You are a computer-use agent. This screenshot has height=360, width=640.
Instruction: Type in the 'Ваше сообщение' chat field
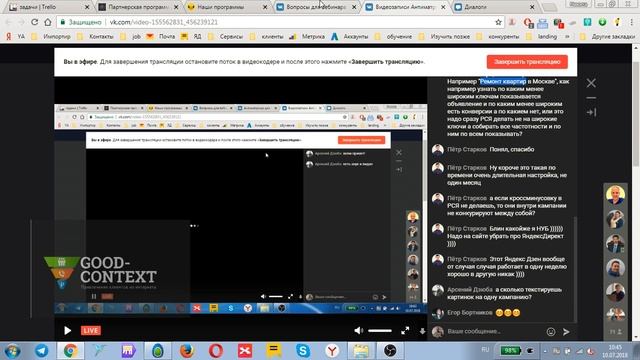point(494,331)
